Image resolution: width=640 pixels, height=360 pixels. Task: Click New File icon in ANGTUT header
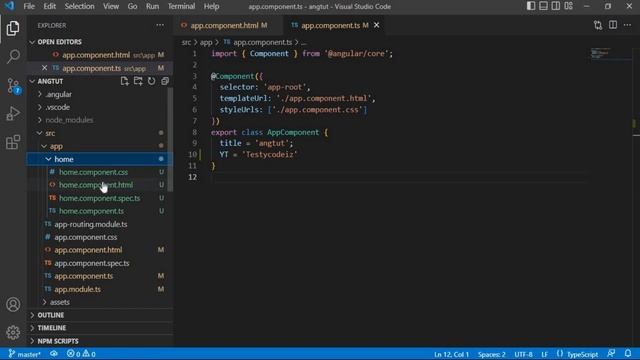point(124,81)
